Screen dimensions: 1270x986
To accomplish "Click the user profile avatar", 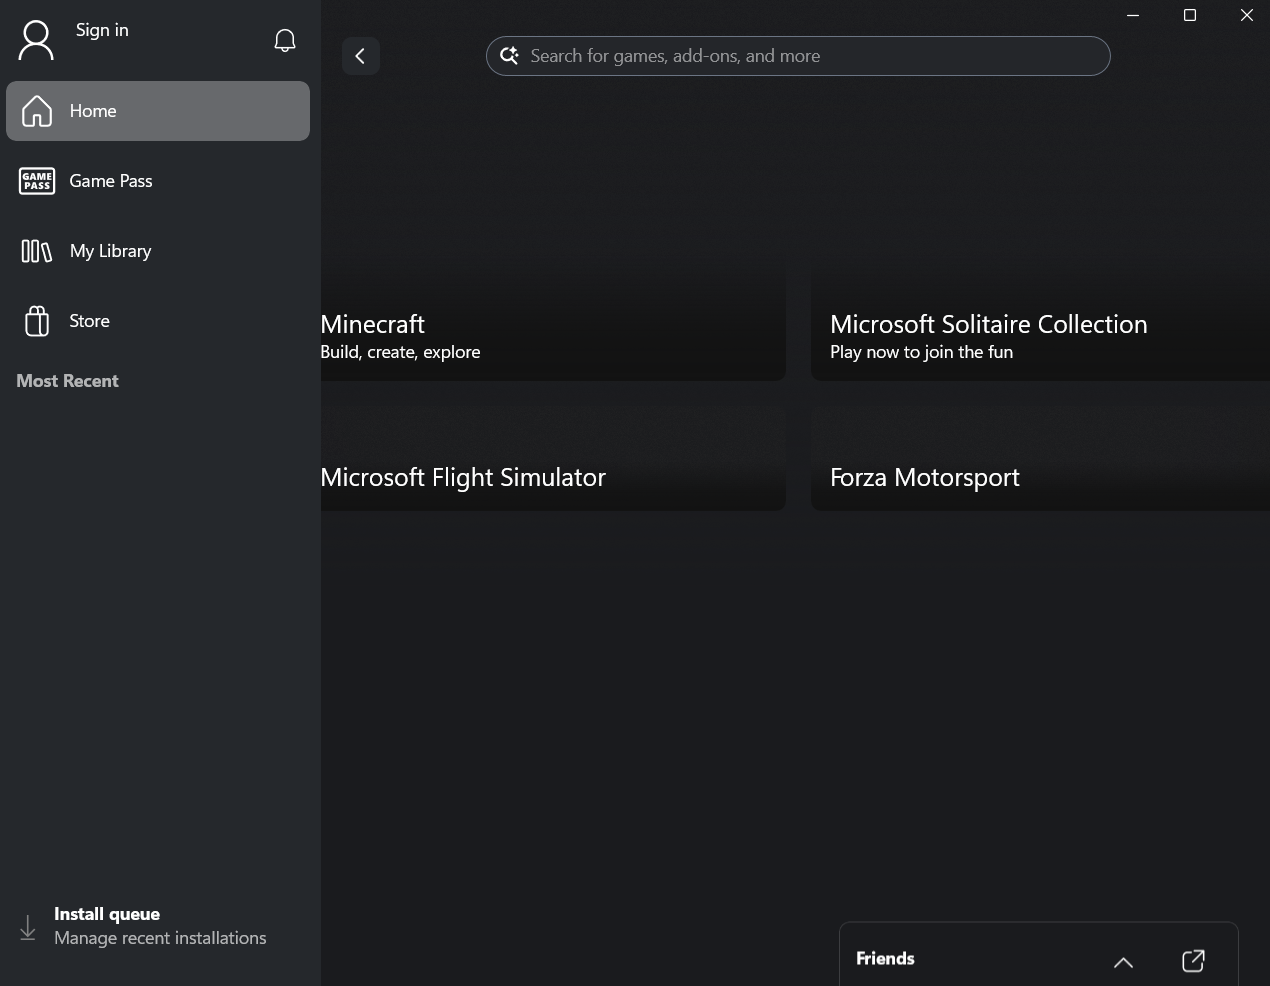I will click(x=36, y=40).
